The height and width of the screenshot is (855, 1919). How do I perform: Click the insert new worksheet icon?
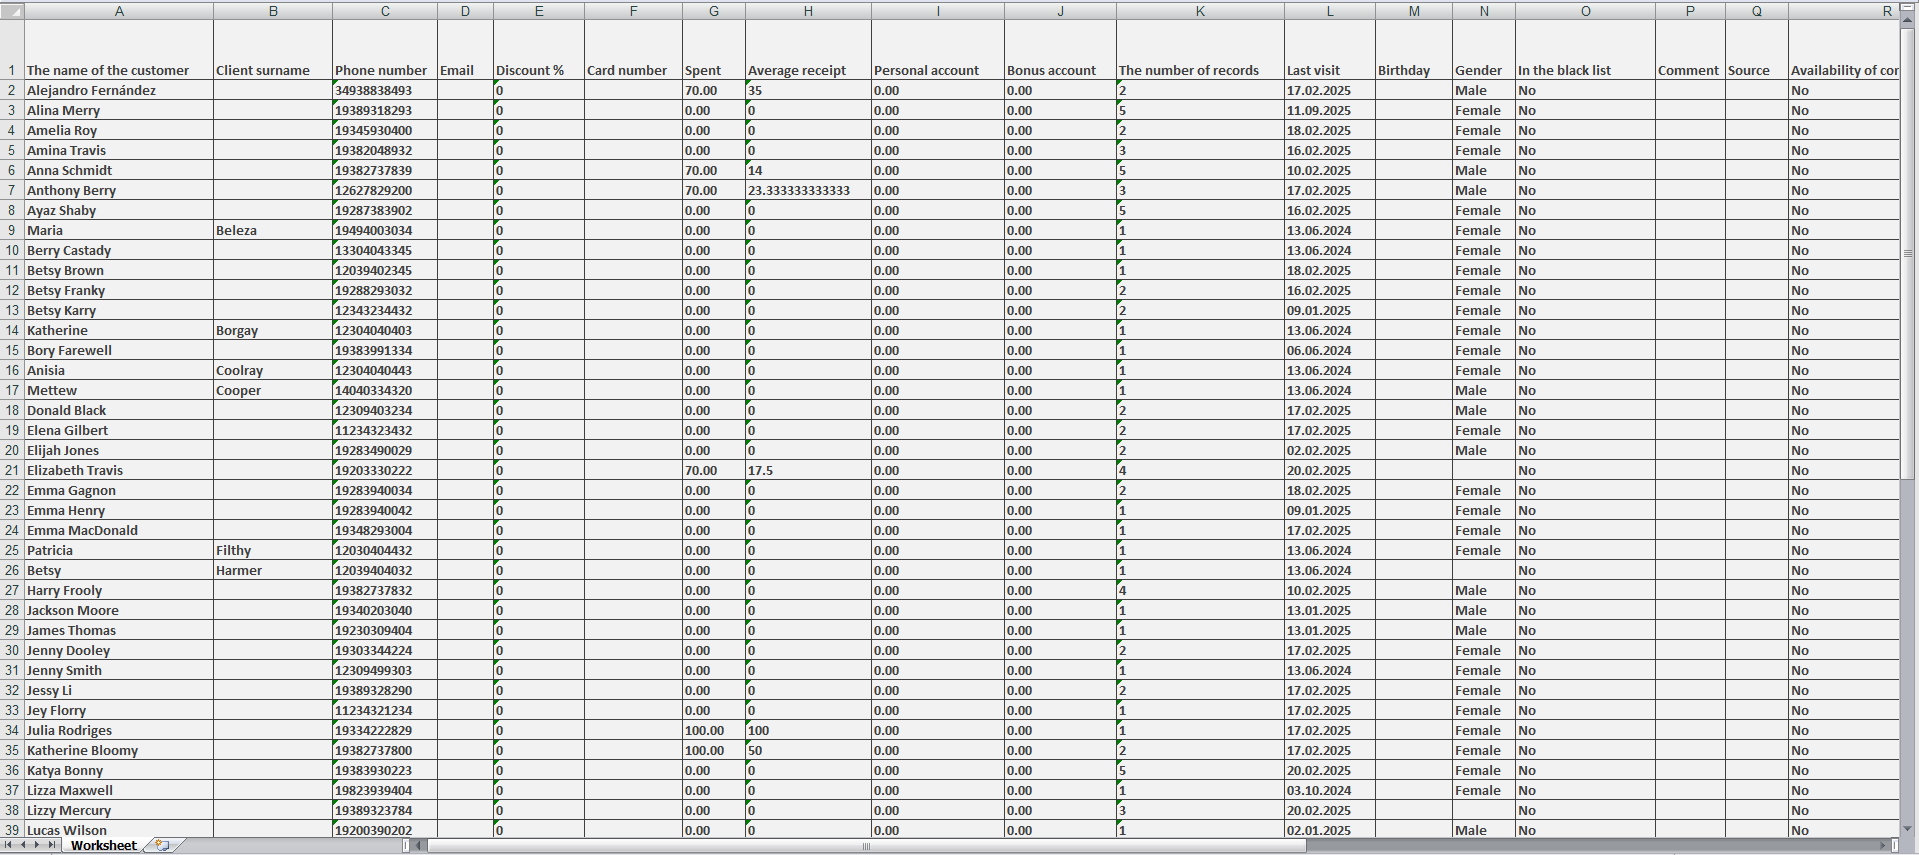[x=162, y=846]
